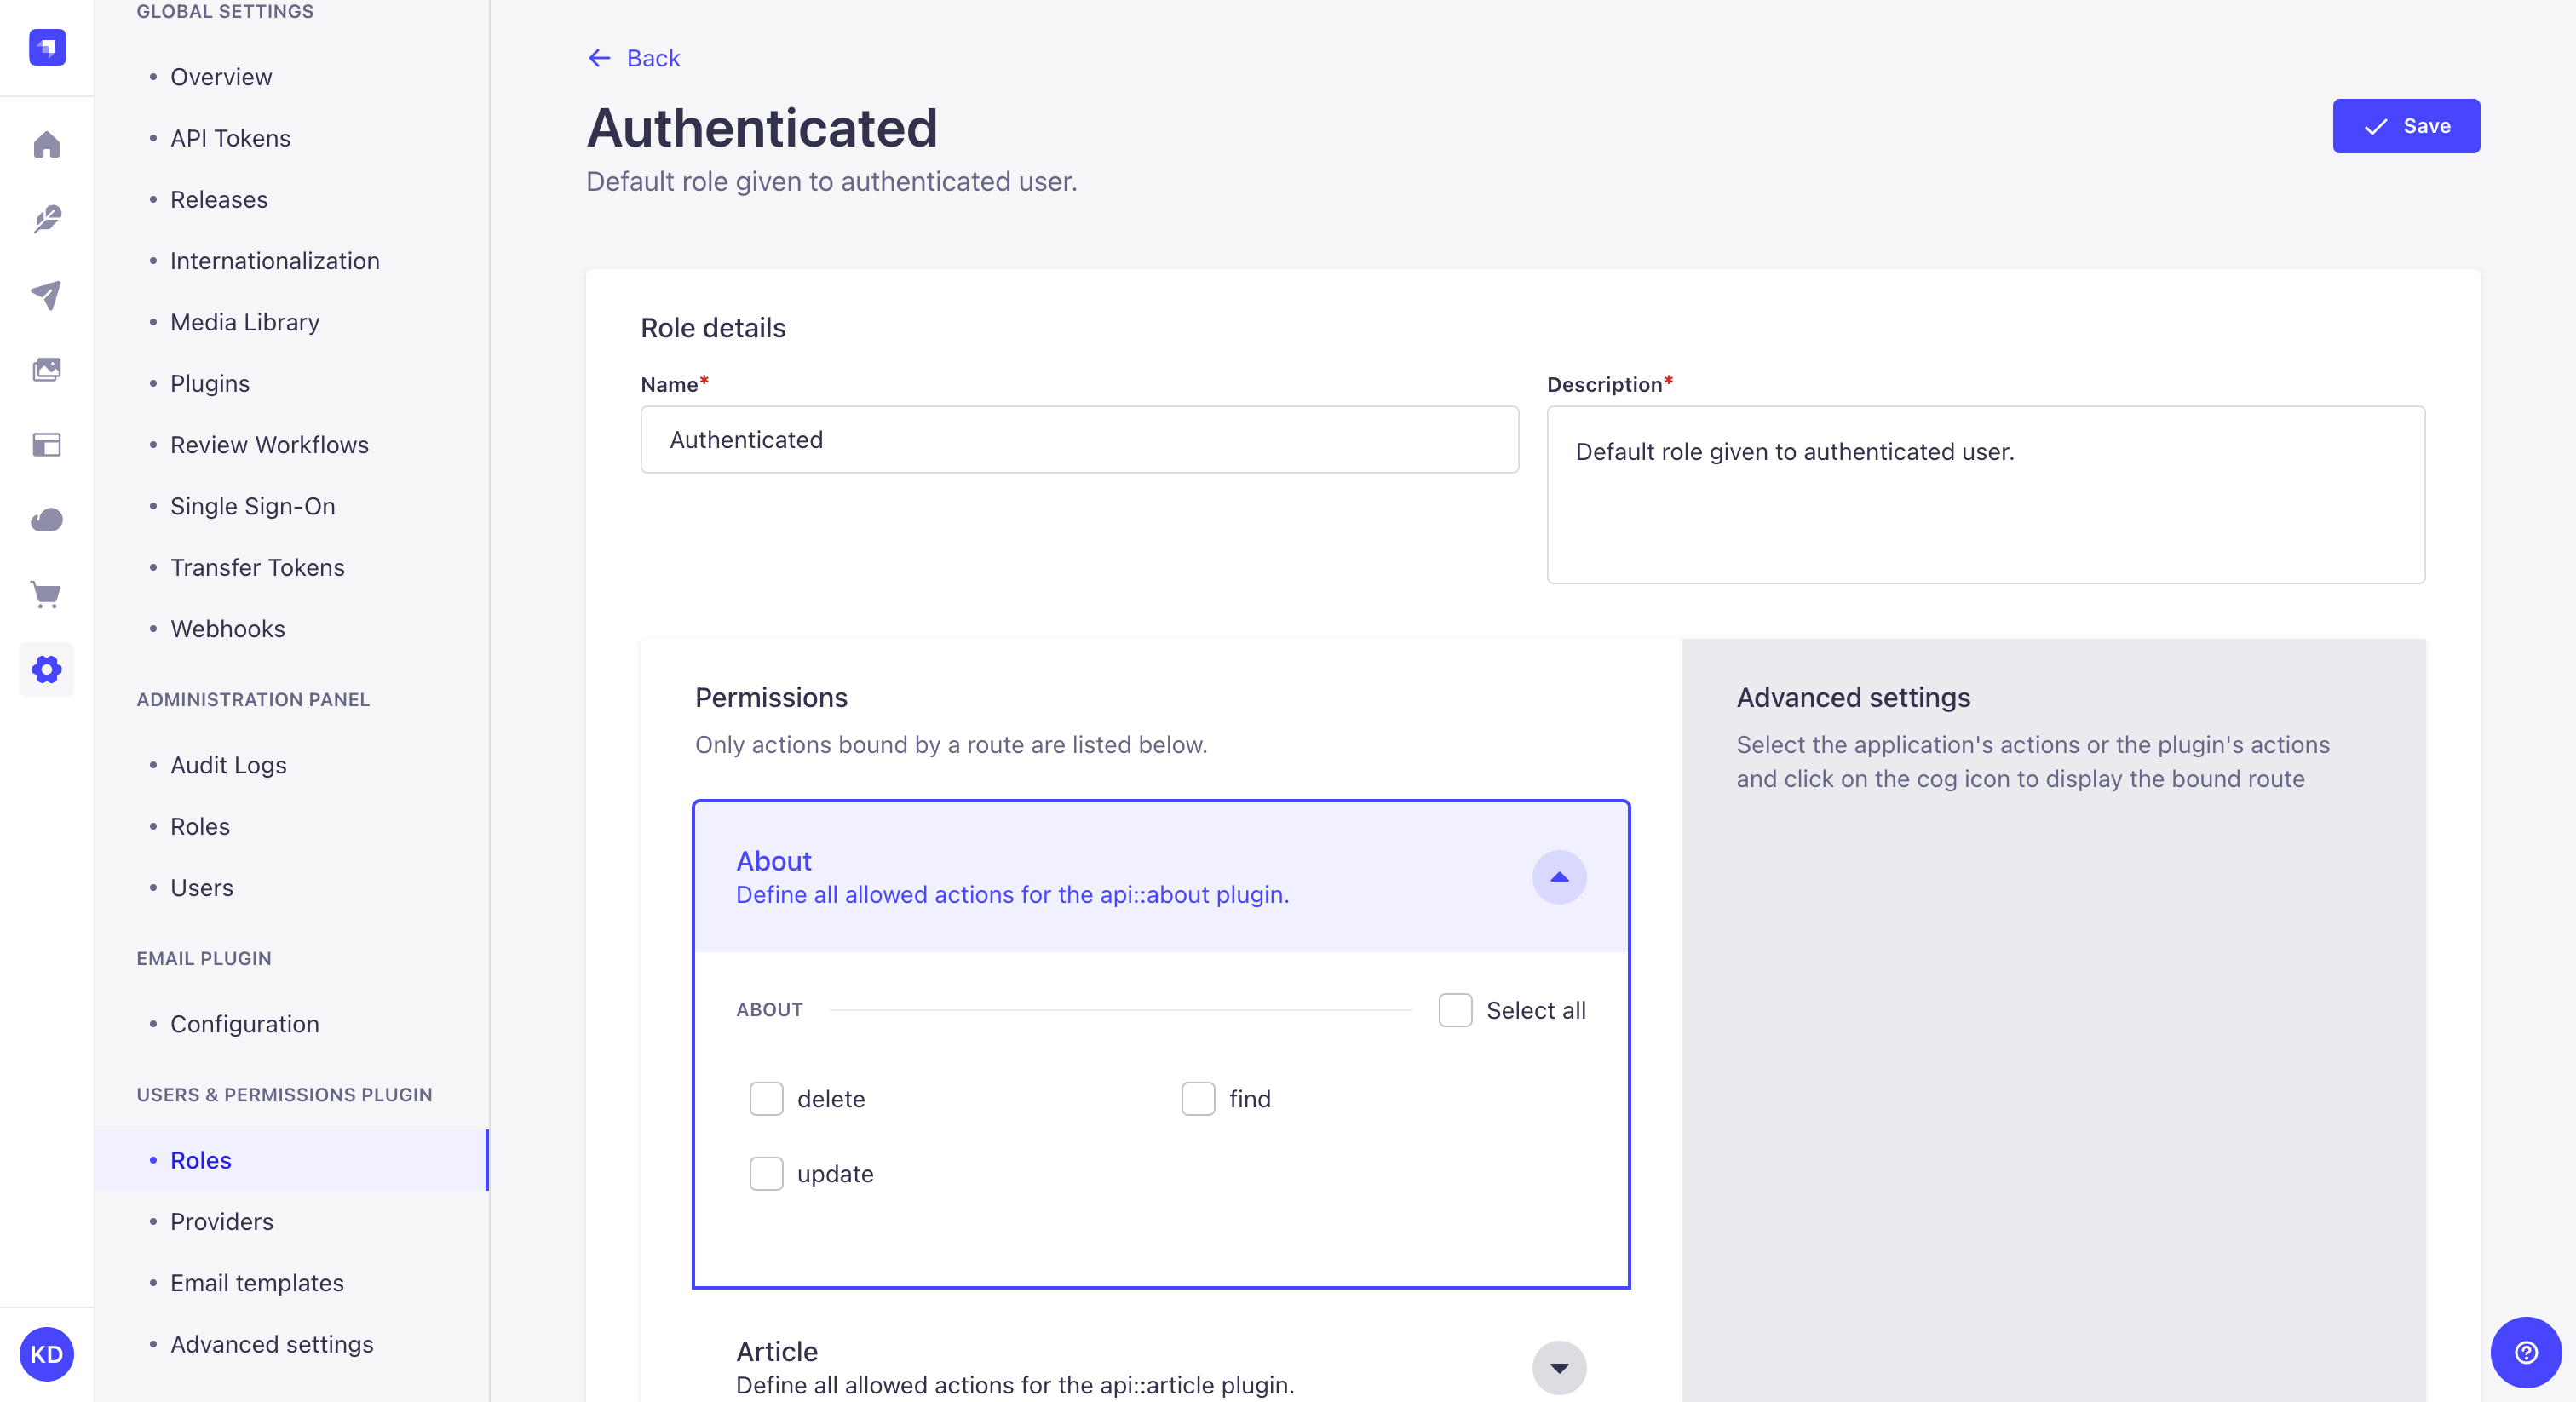Open the Settings gear icon

[46, 669]
